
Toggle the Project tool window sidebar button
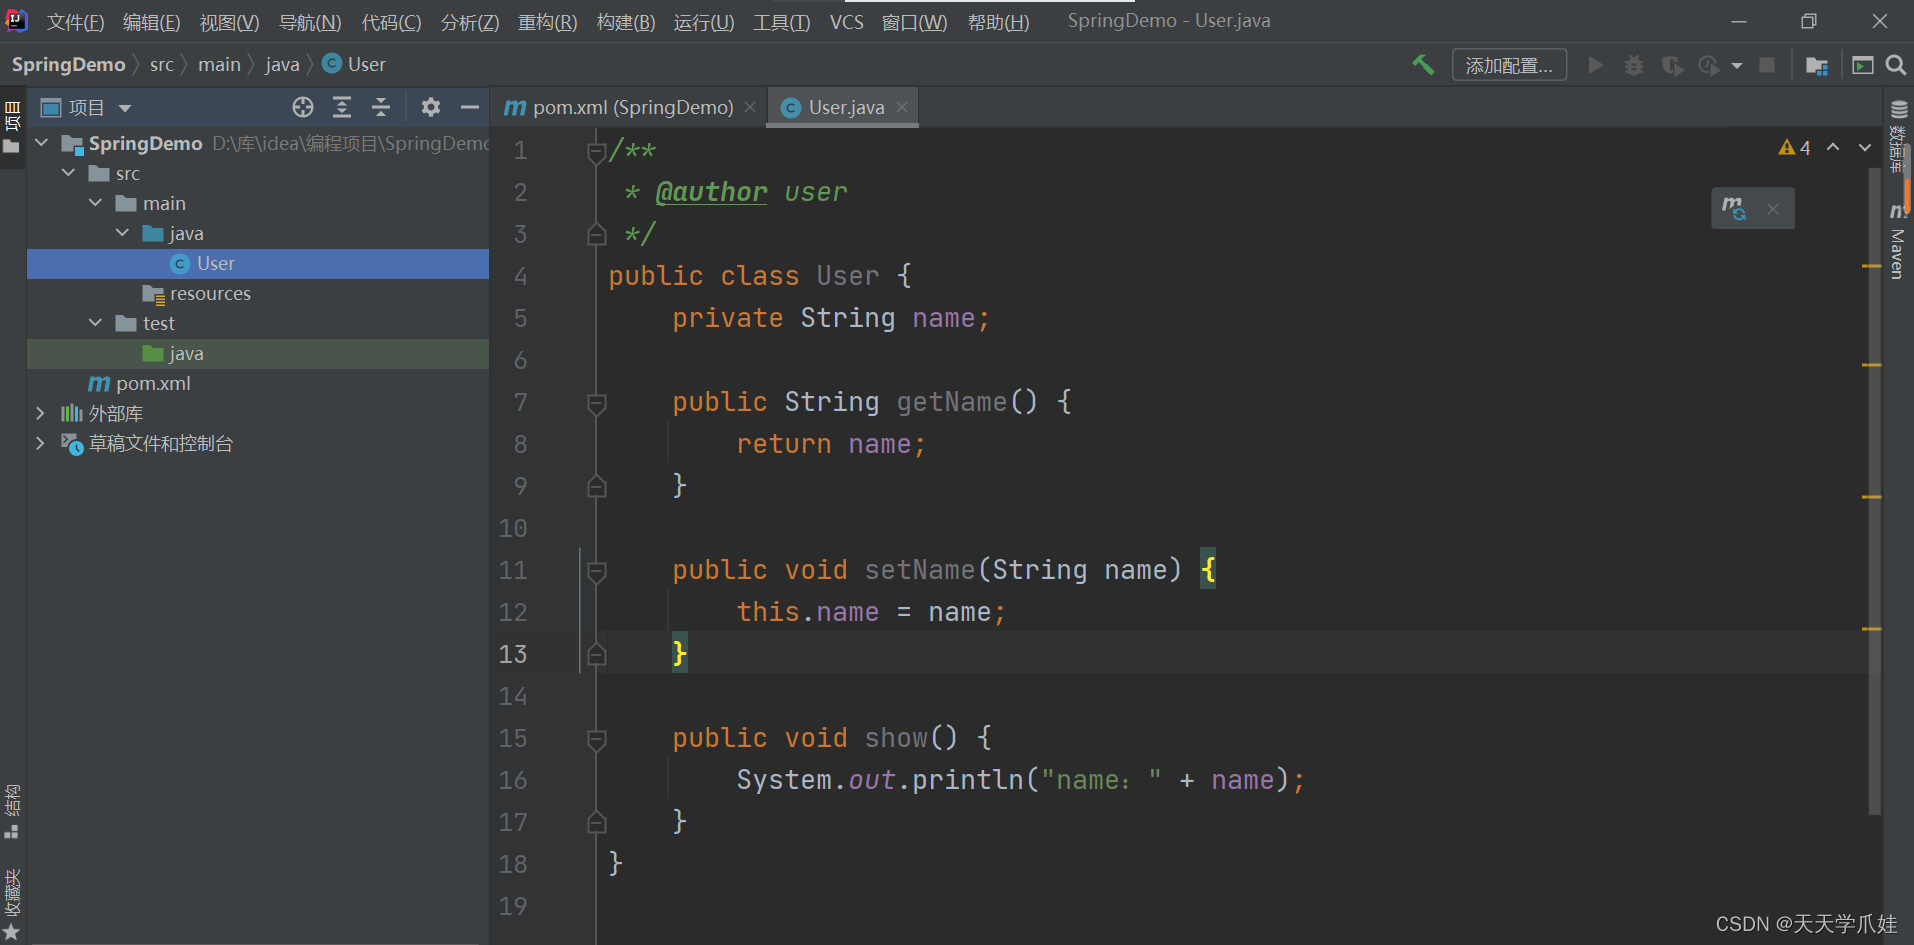point(12,127)
